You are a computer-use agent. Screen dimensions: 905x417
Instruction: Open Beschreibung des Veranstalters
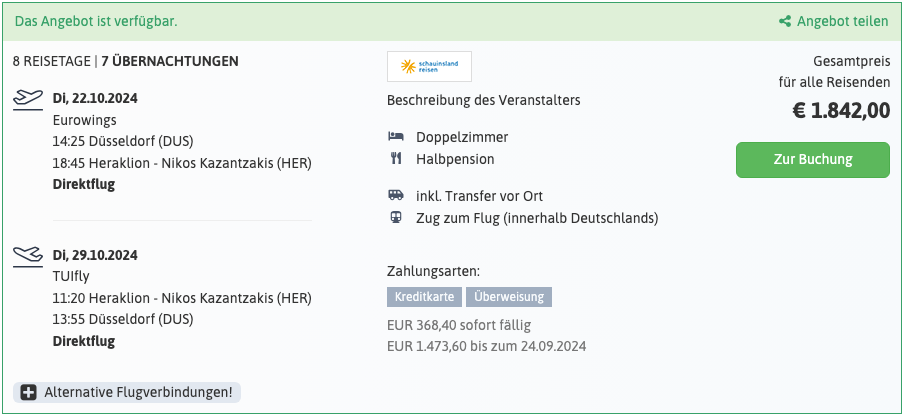(x=483, y=100)
